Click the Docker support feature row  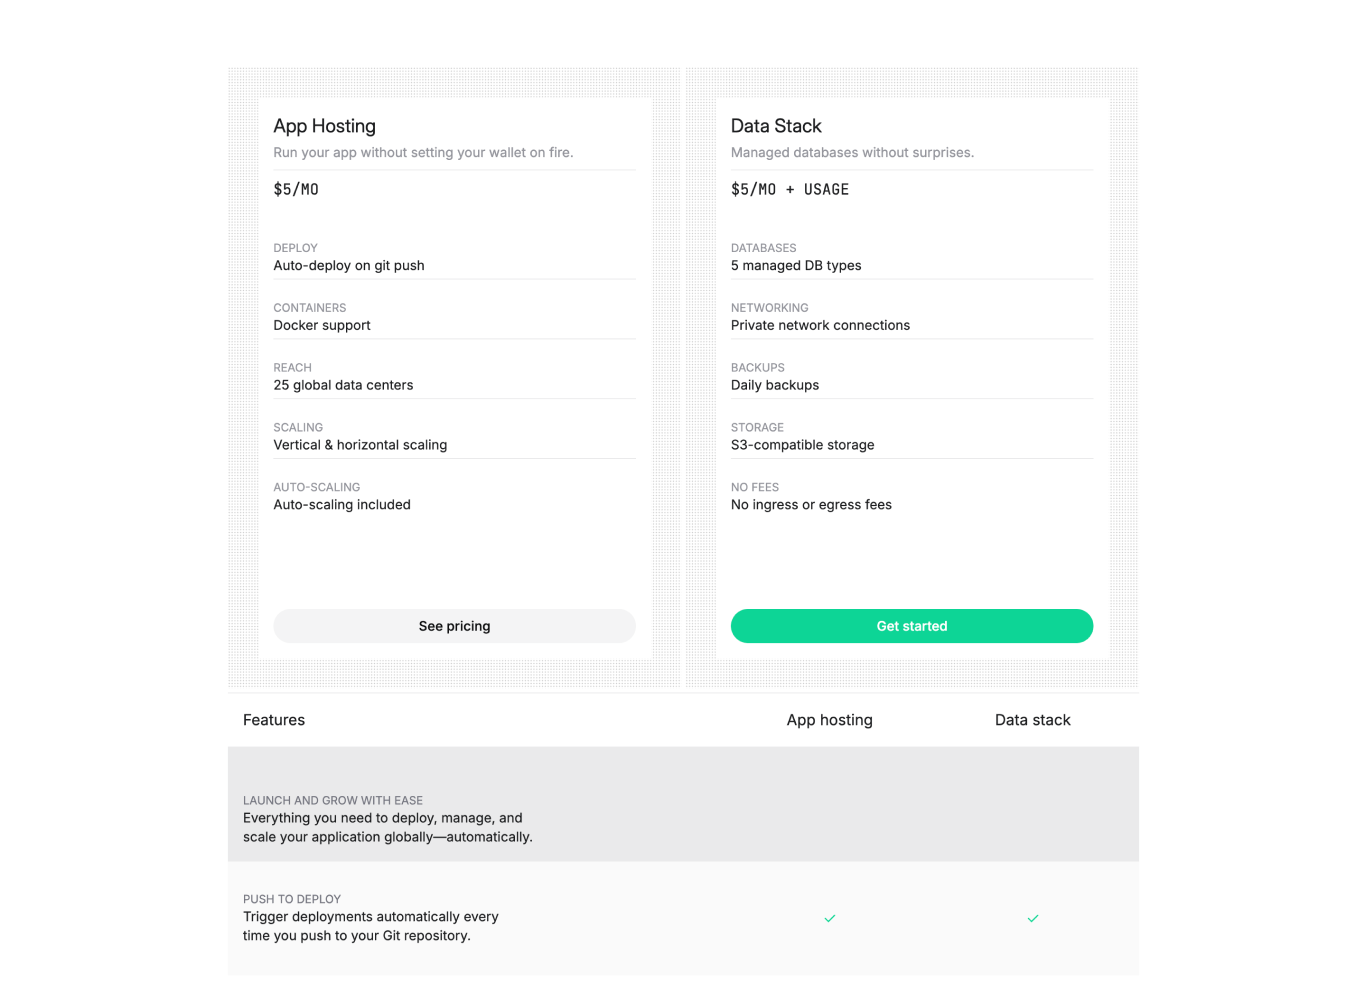(x=322, y=326)
